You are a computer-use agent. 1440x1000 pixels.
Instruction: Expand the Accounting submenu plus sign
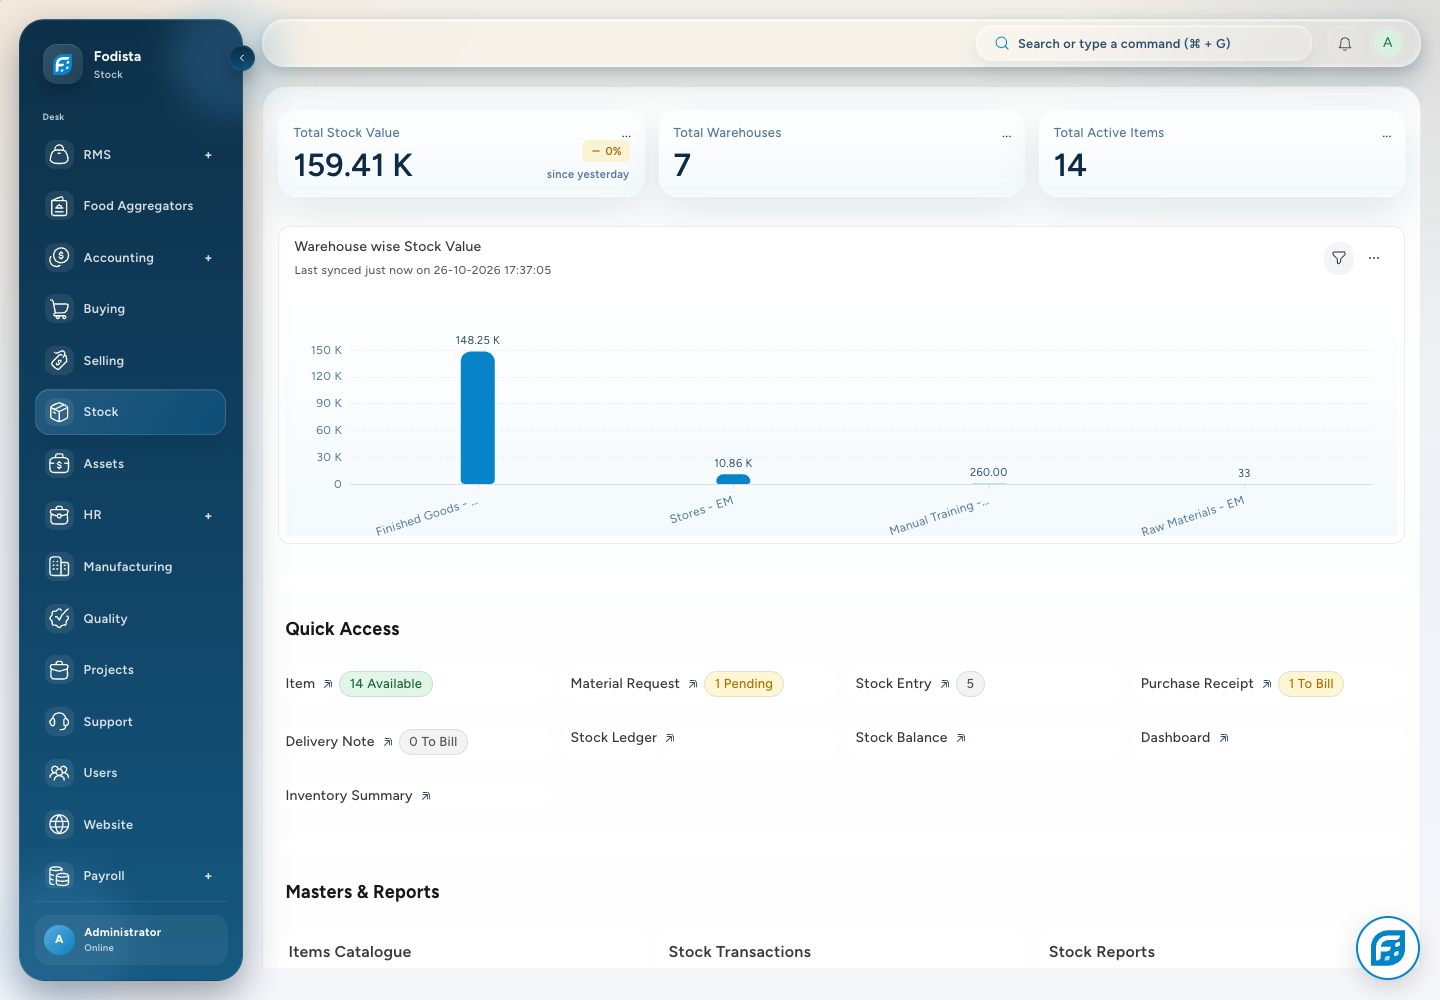point(208,258)
